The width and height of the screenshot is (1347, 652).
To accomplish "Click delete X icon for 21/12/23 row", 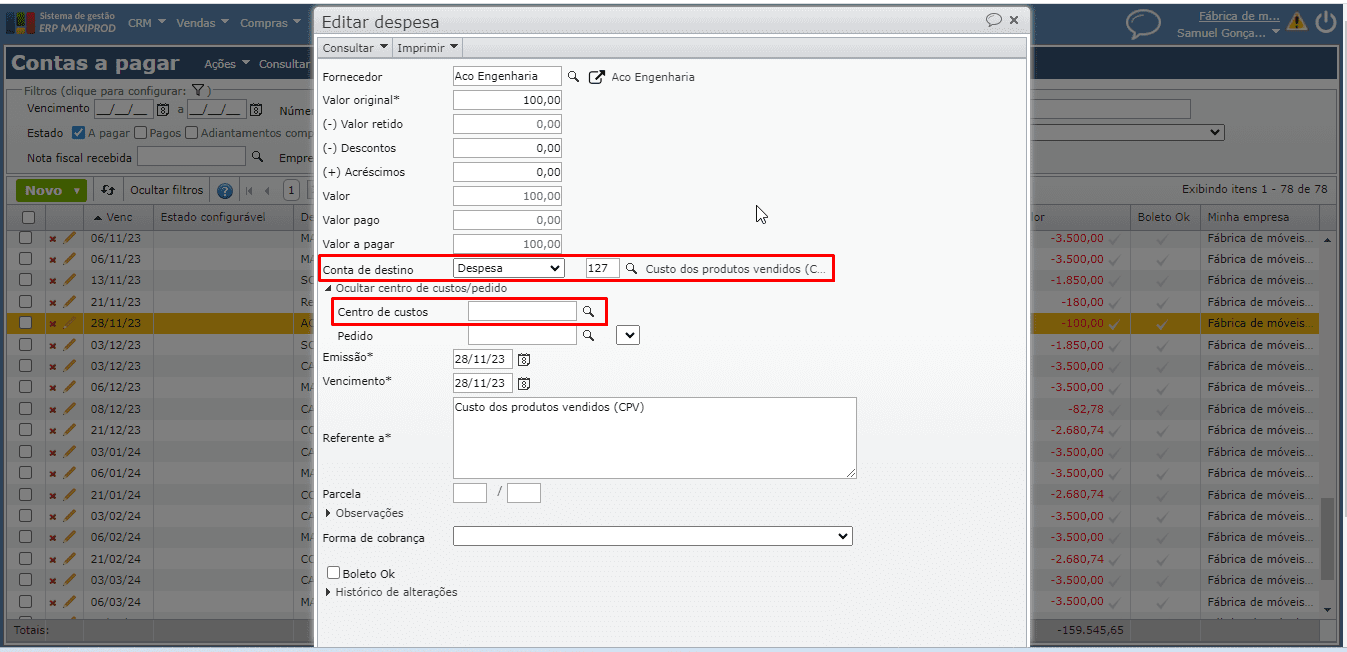I will [x=53, y=431].
